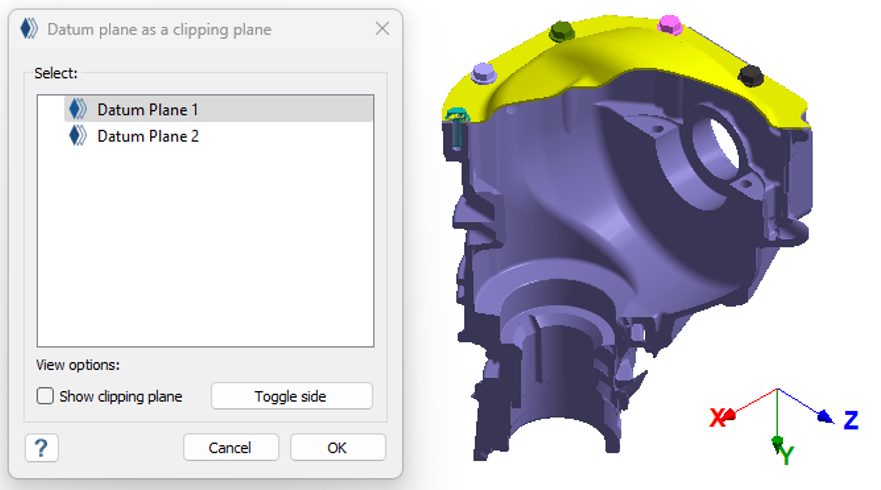
Task: Select the pink bolt on the cover
Action: [x=673, y=24]
